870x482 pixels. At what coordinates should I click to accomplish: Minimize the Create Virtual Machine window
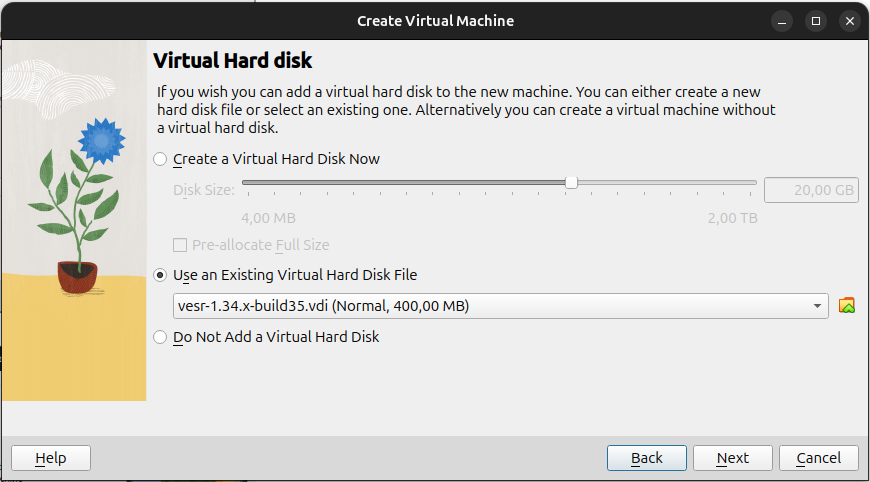coord(783,20)
